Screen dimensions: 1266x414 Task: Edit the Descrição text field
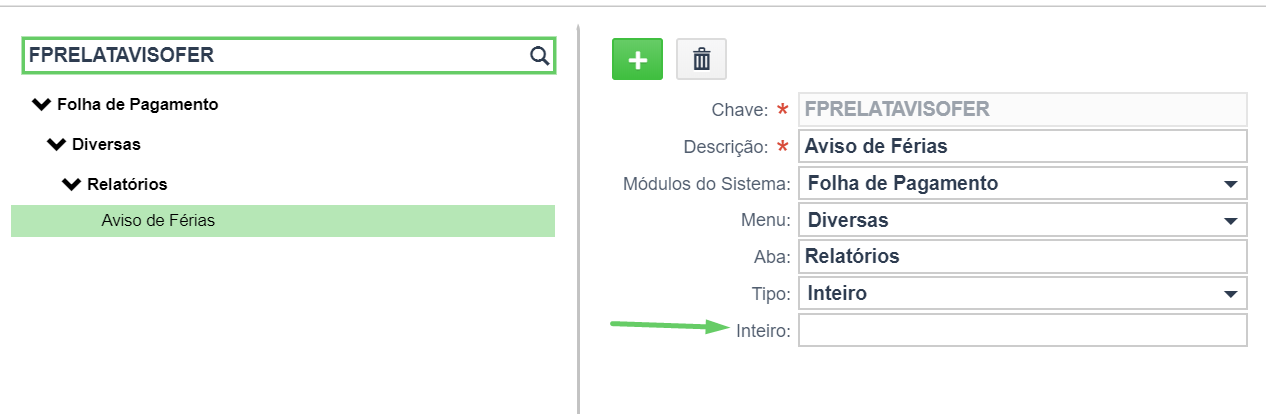(x=1023, y=146)
